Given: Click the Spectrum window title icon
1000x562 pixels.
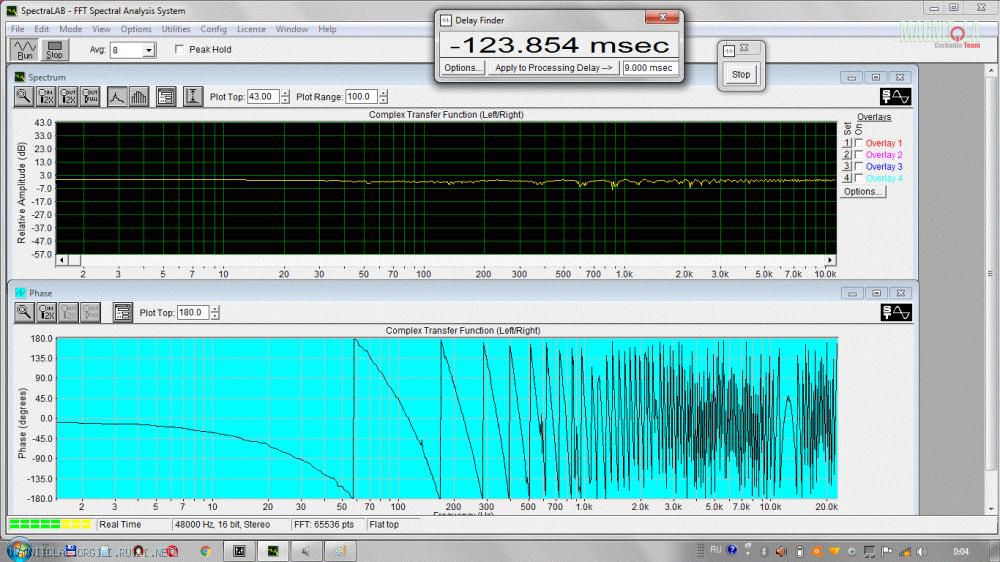Looking at the screenshot, I should pos(20,77).
